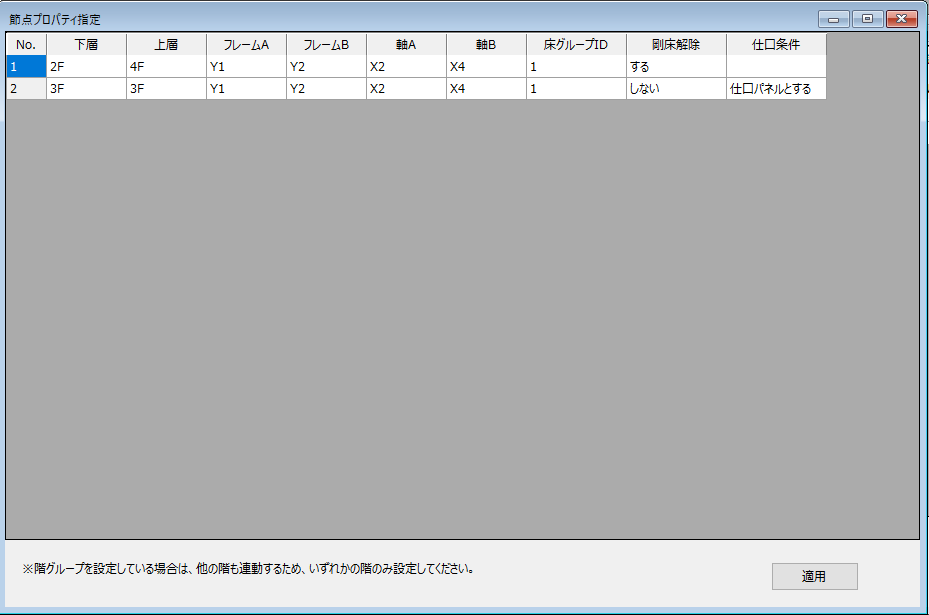Click the No. column header
The image size is (929, 615).
(x=26, y=44)
